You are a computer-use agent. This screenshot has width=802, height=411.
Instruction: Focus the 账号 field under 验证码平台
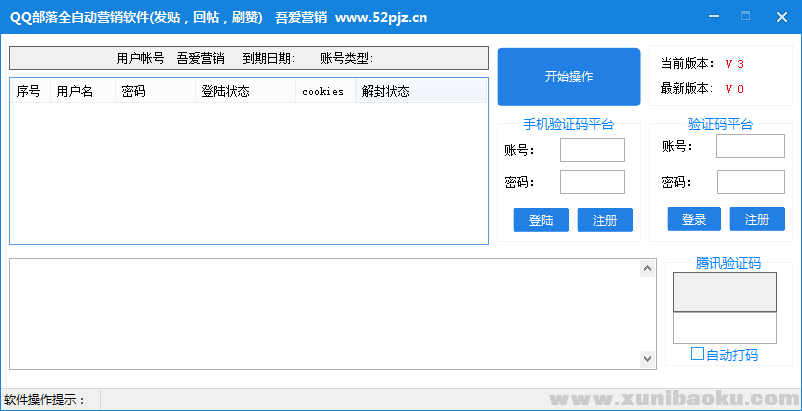pyautogui.click(x=750, y=146)
